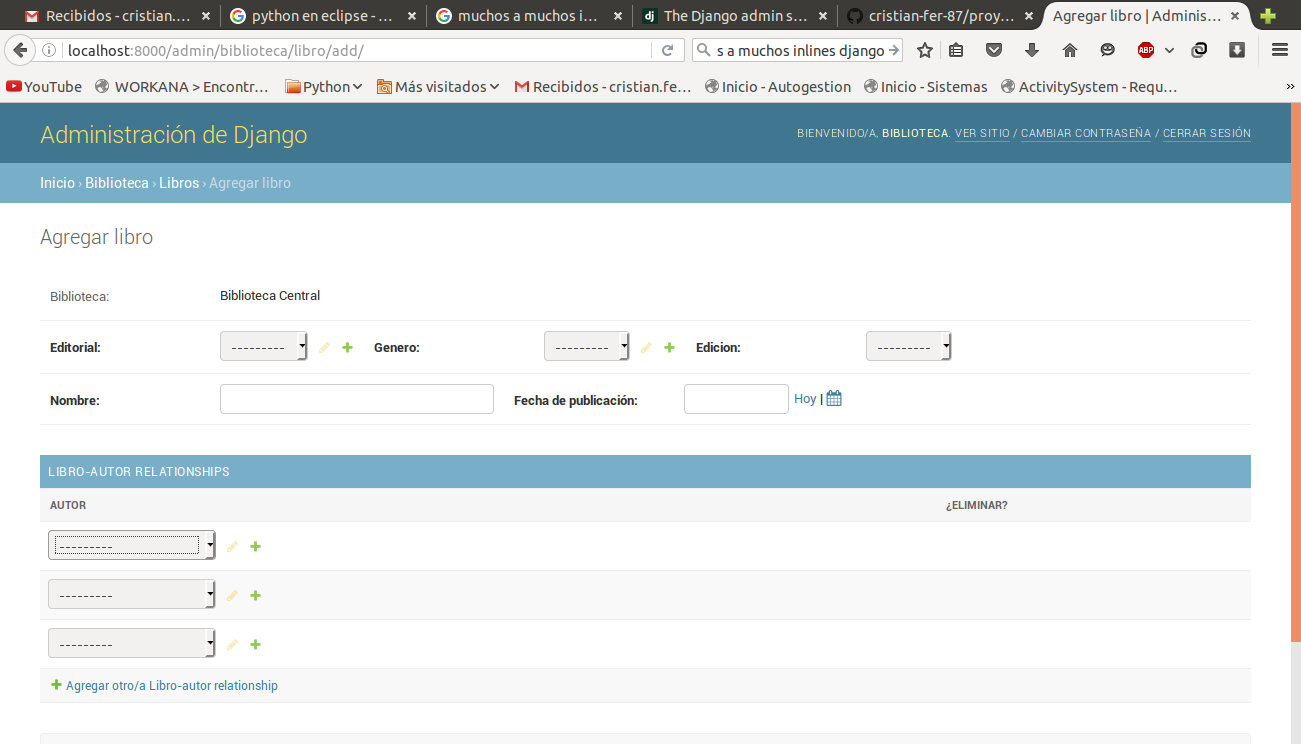Go to the browser home page icon
This screenshot has height=744, width=1301.
tap(1070, 50)
